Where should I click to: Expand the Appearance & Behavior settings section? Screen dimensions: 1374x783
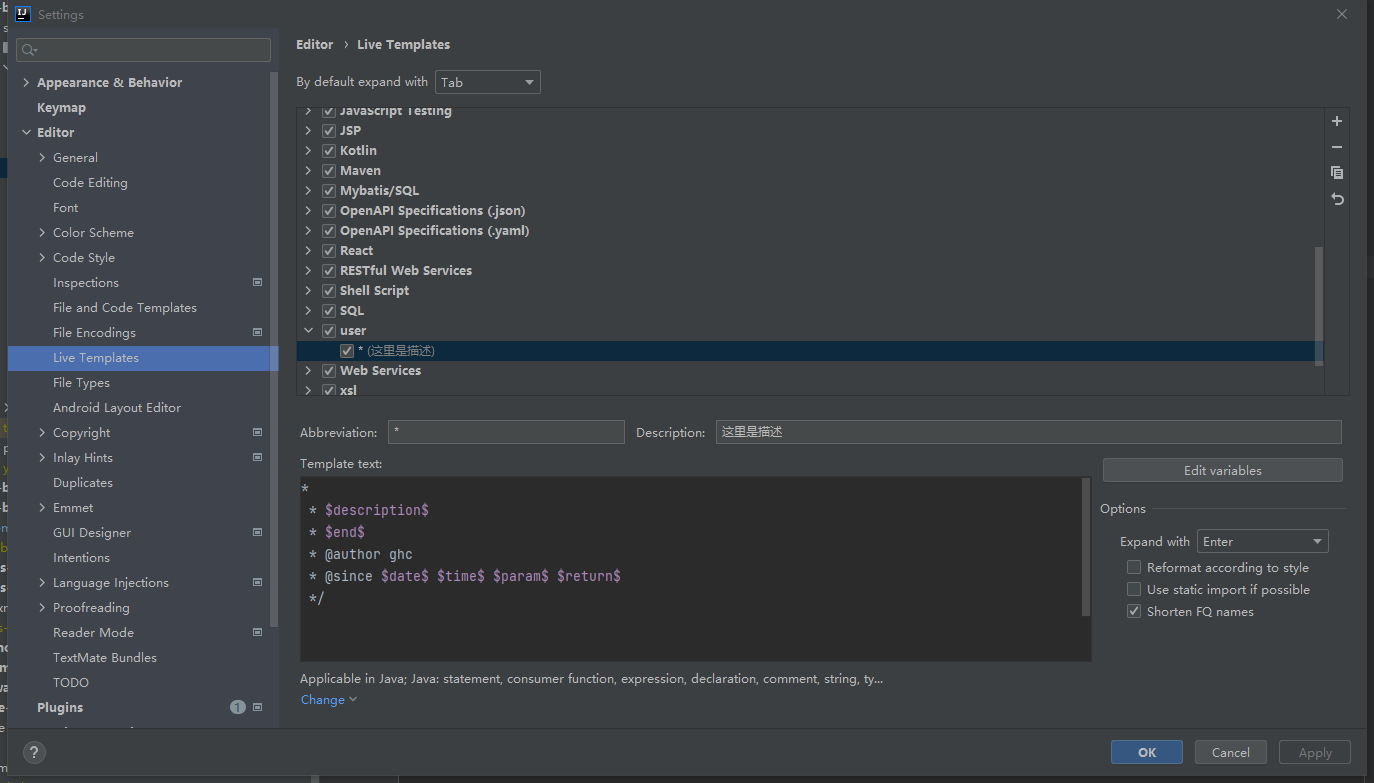coord(26,82)
